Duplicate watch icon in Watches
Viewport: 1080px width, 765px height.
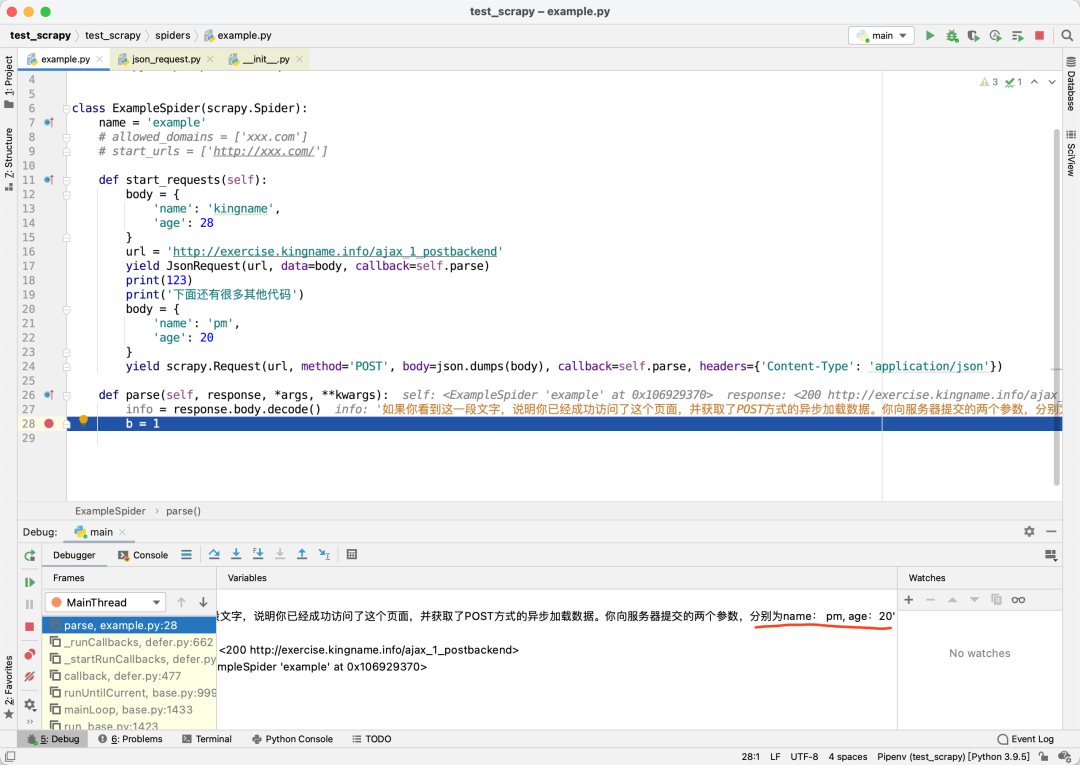[x=996, y=600]
